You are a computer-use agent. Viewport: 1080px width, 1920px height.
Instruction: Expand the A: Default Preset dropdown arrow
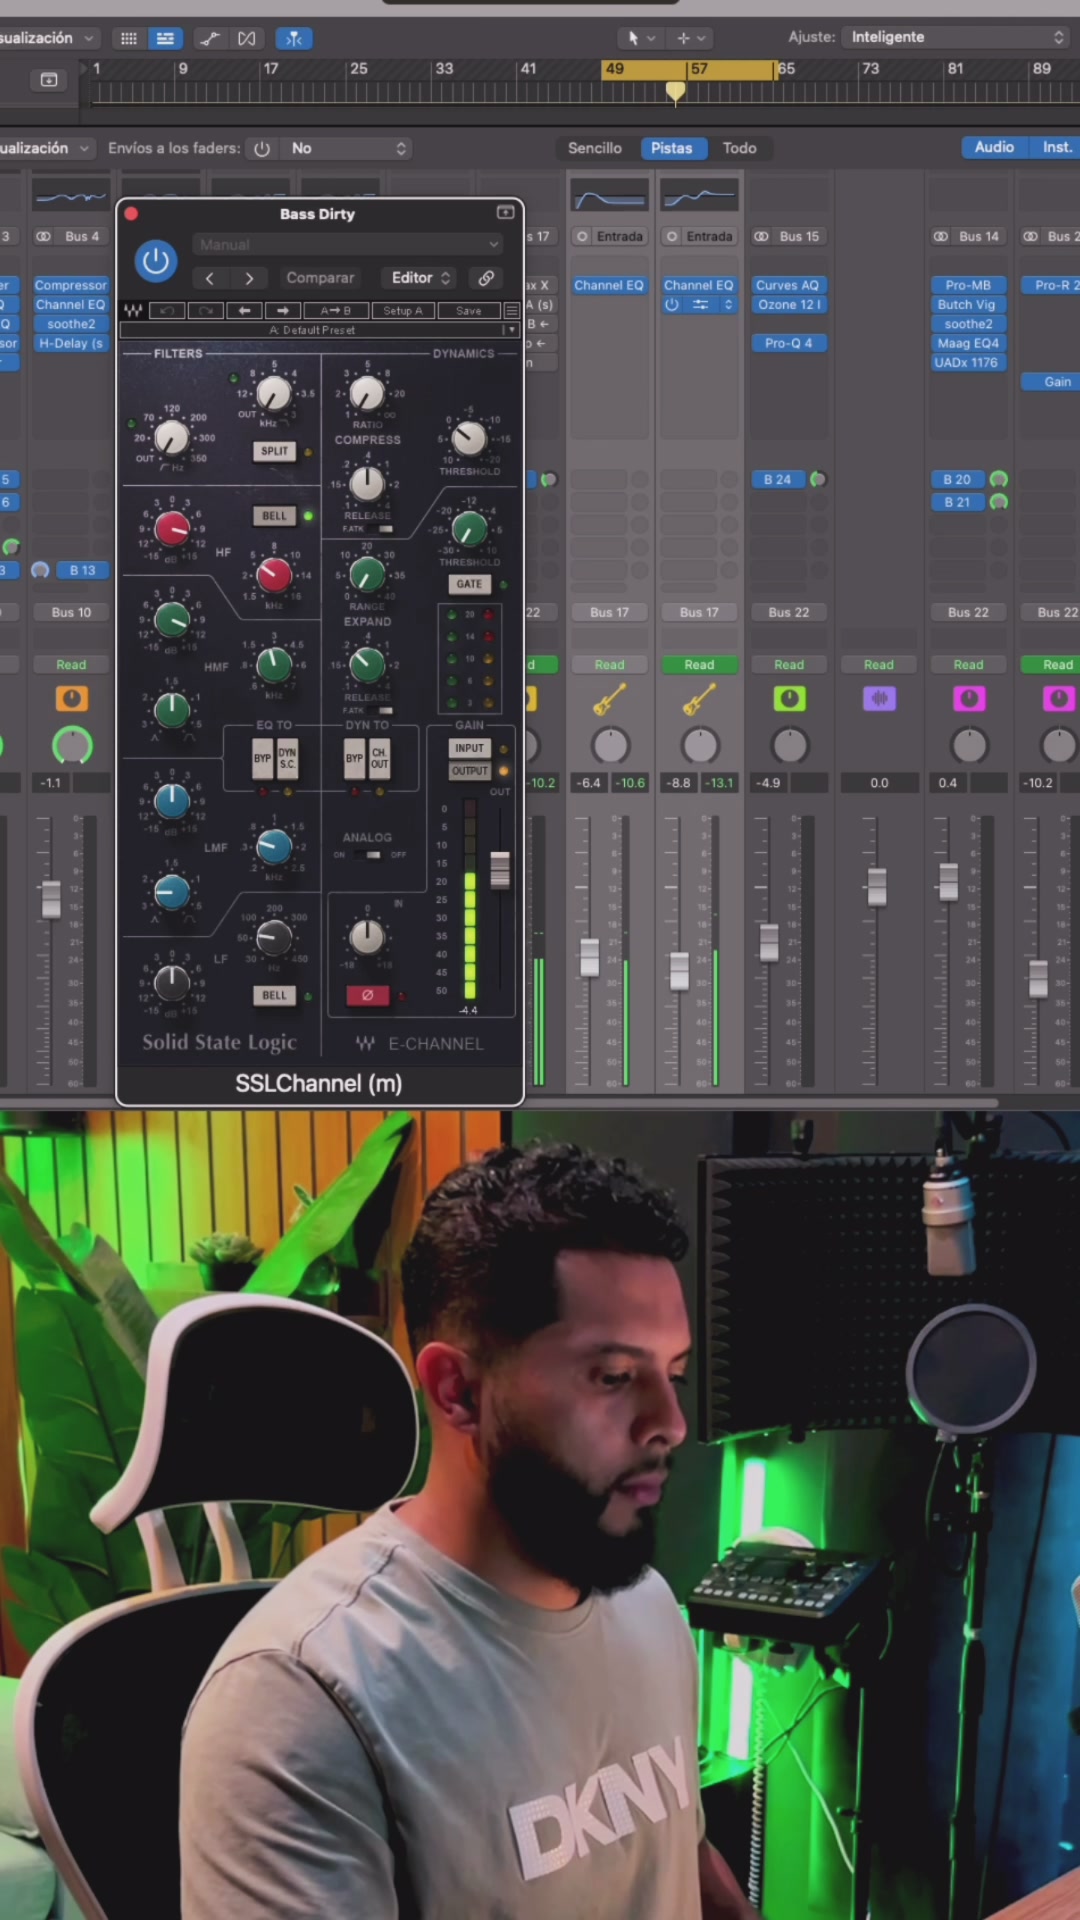[x=511, y=330]
